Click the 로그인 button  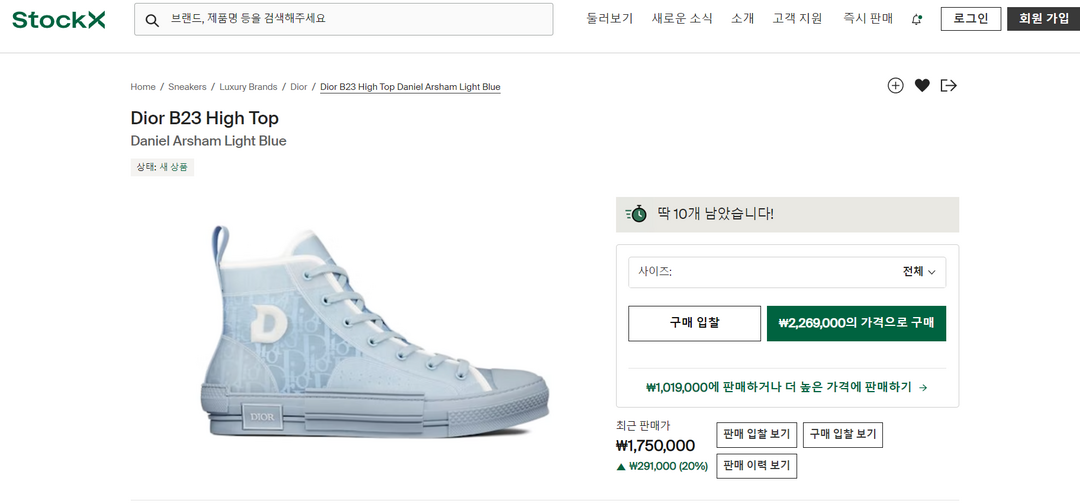coord(970,19)
